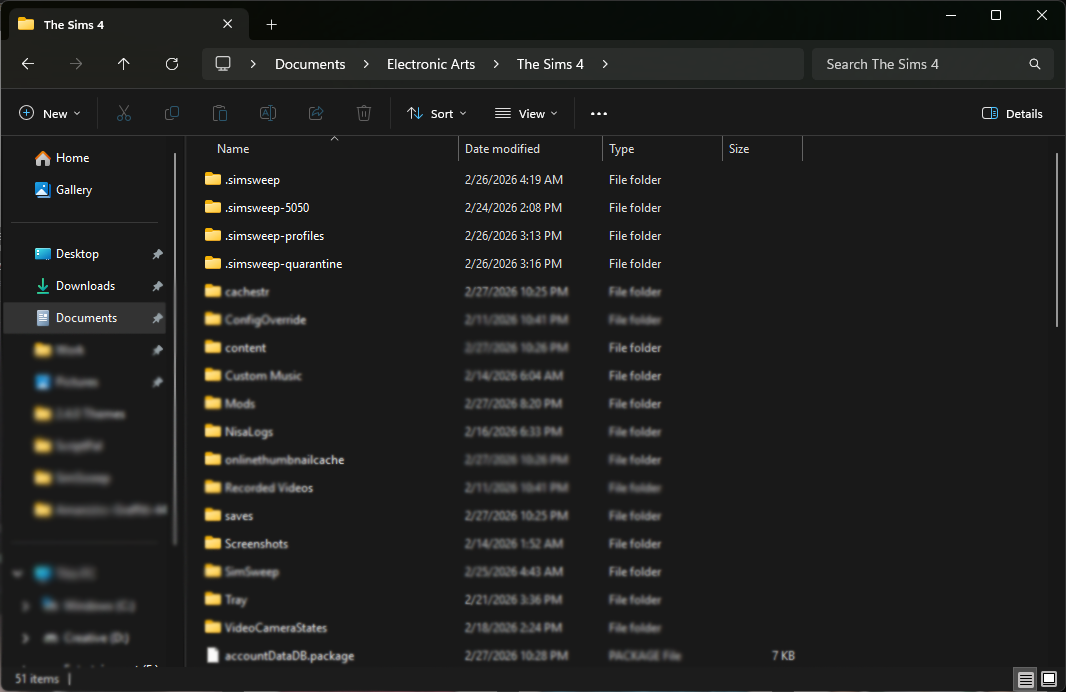The height and width of the screenshot is (692, 1066).
Task: Expand the New item dropdown
Action: pyautogui.click(x=50, y=114)
